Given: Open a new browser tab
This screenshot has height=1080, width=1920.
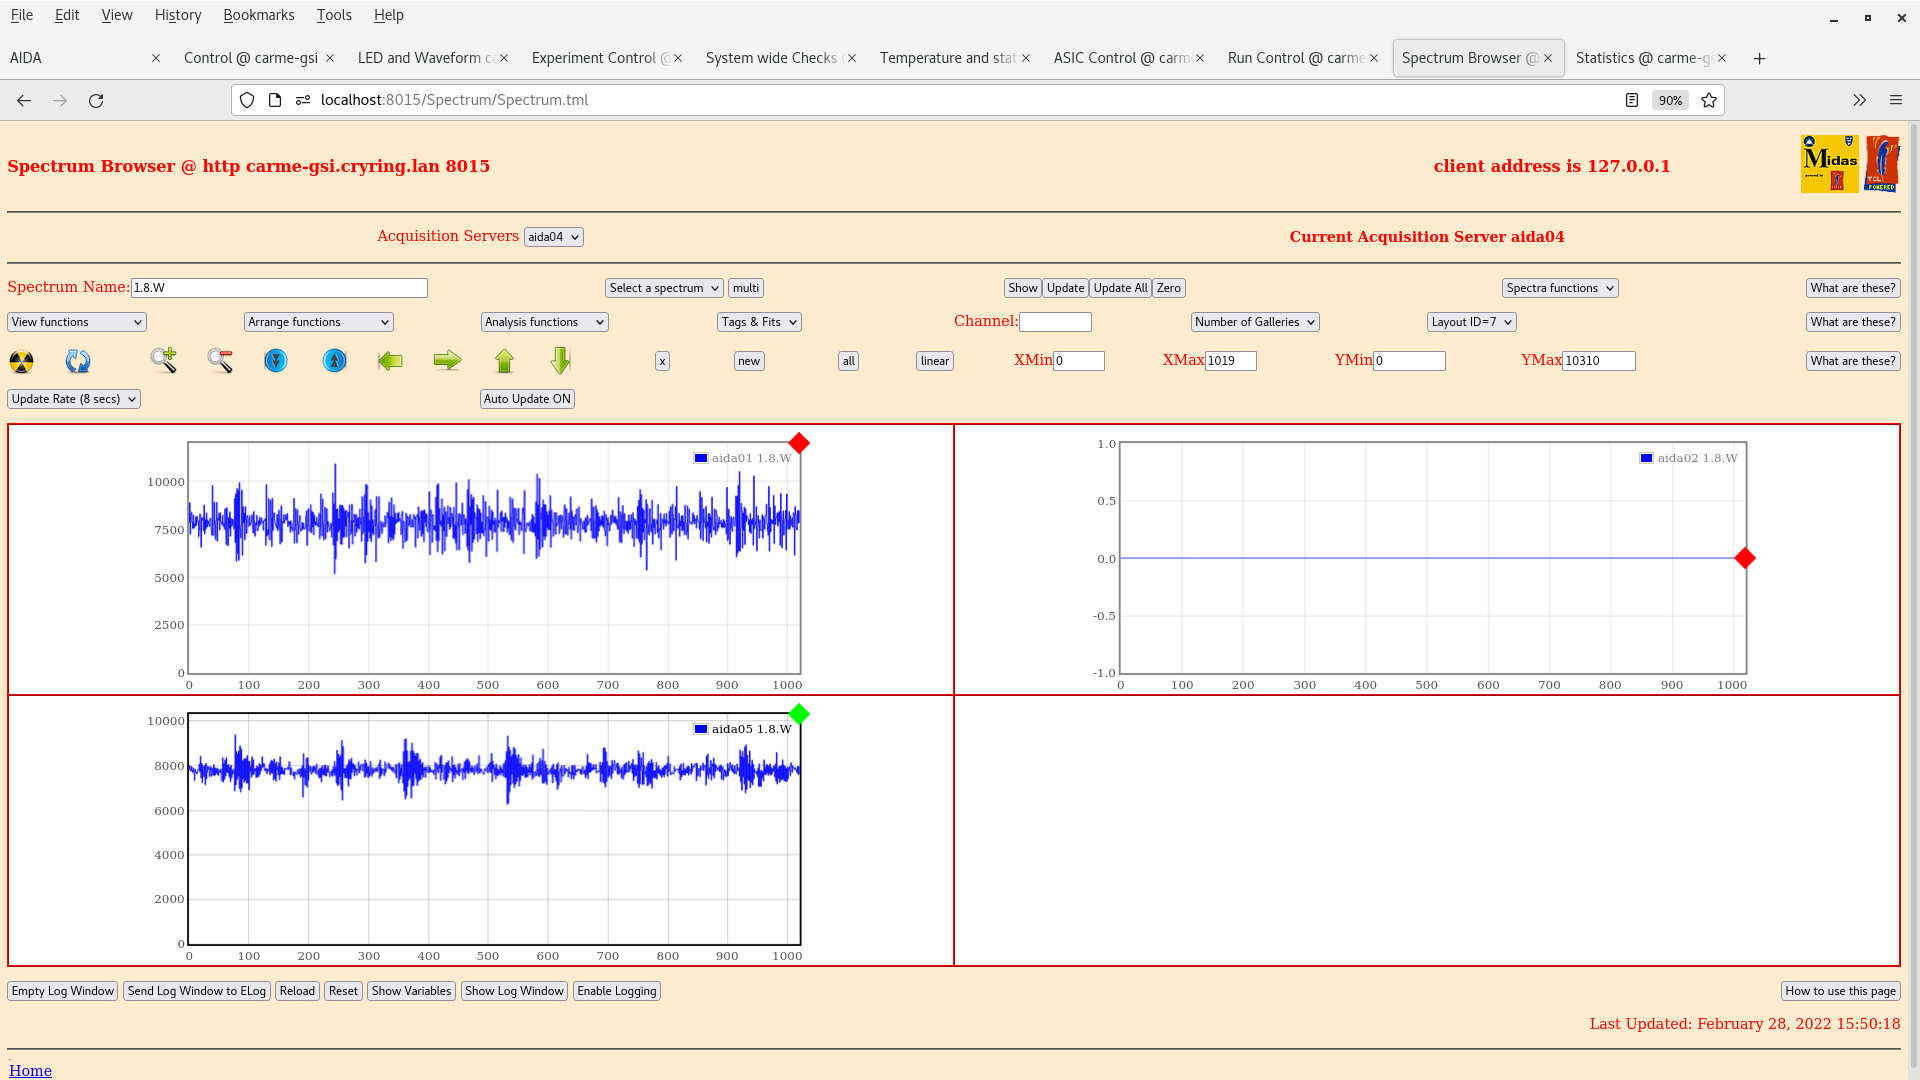Looking at the screenshot, I should 1759,58.
